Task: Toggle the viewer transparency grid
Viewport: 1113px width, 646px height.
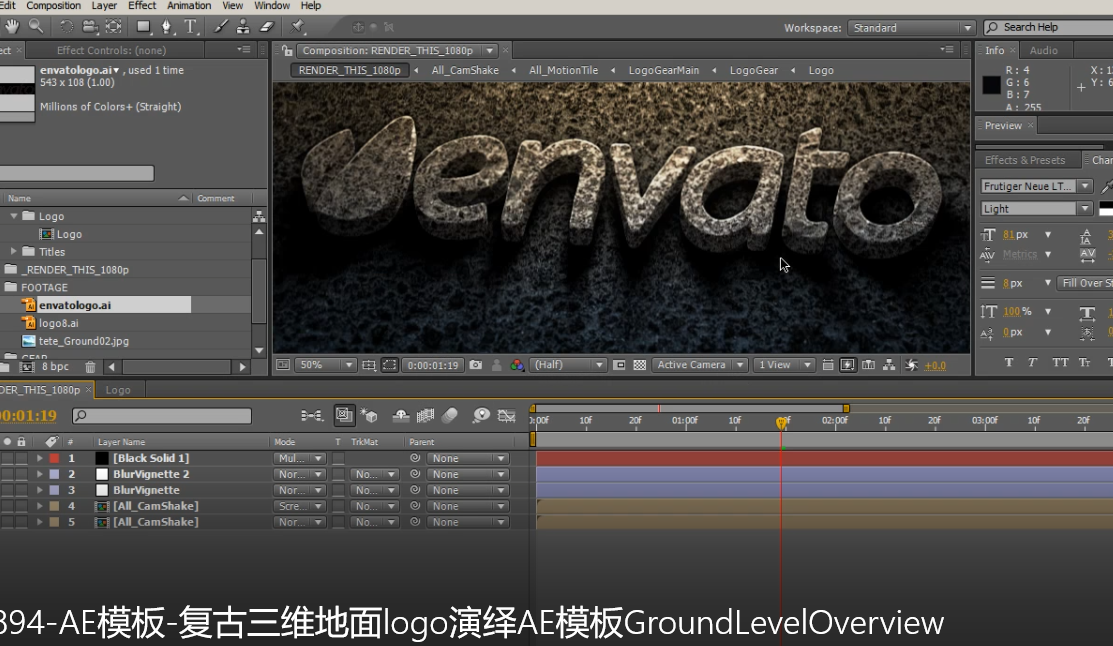Action: click(x=640, y=365)
